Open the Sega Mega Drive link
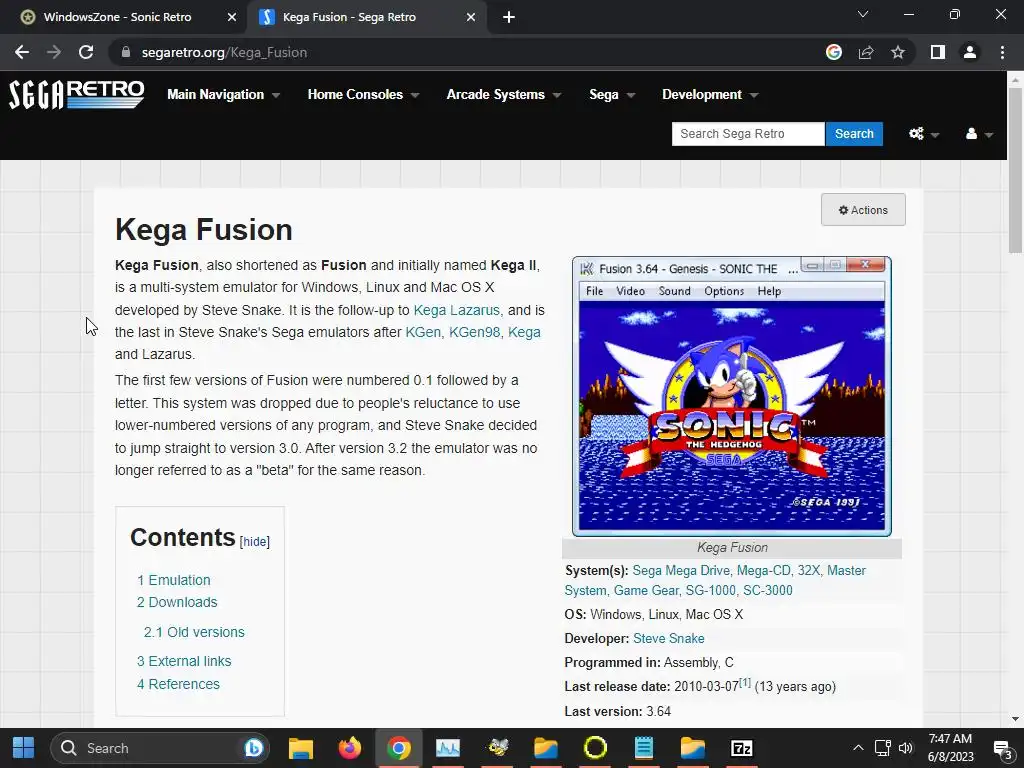 click(x=681, y=571)
